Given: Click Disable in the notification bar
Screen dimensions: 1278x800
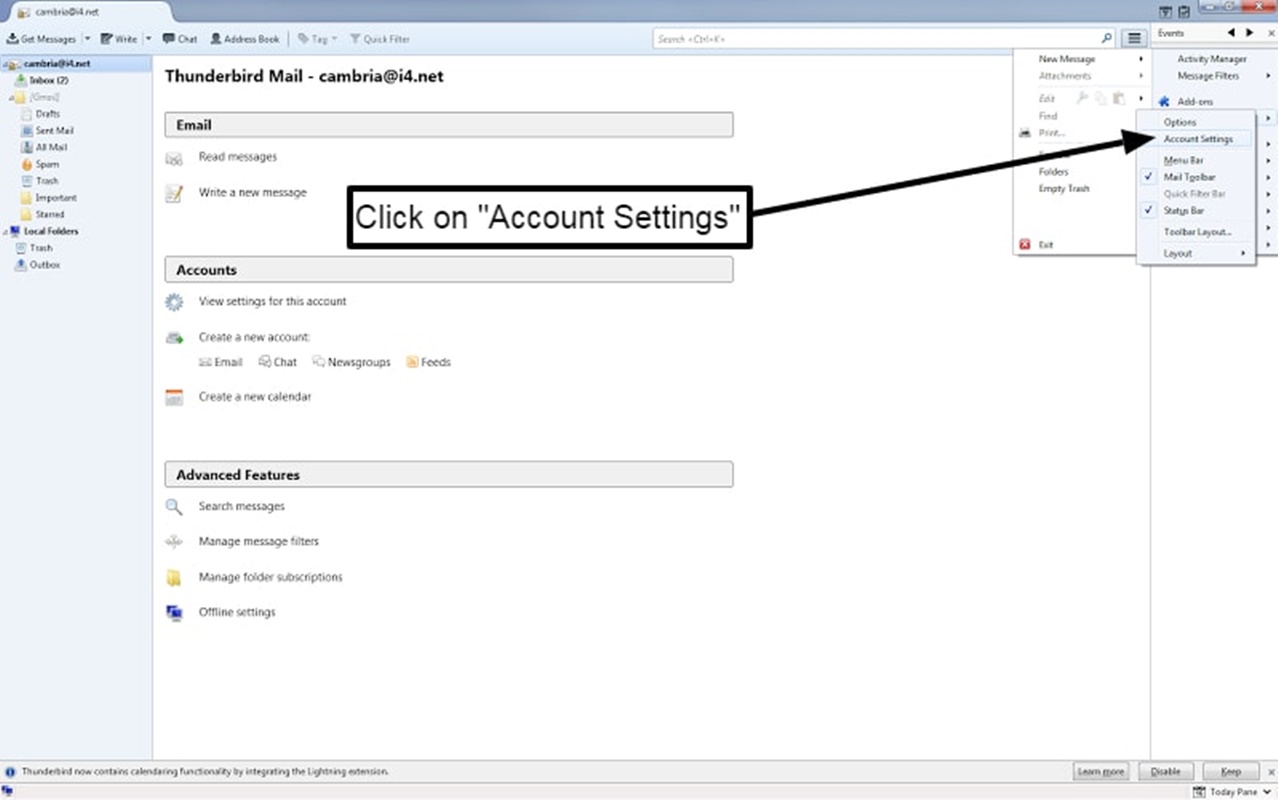Looking at the screenshot, I should click(1166, 772).
